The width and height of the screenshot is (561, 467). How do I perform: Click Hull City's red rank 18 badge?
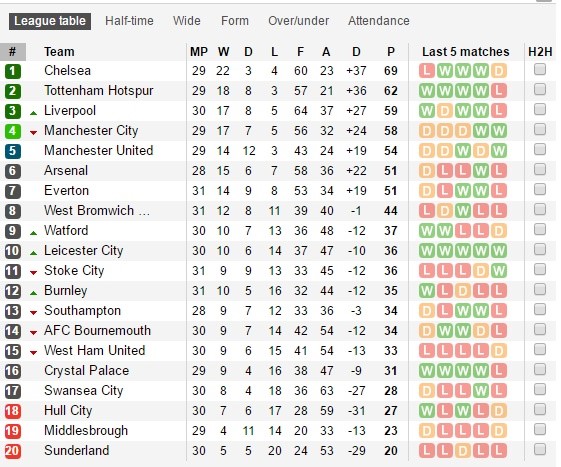pos(13,410)
